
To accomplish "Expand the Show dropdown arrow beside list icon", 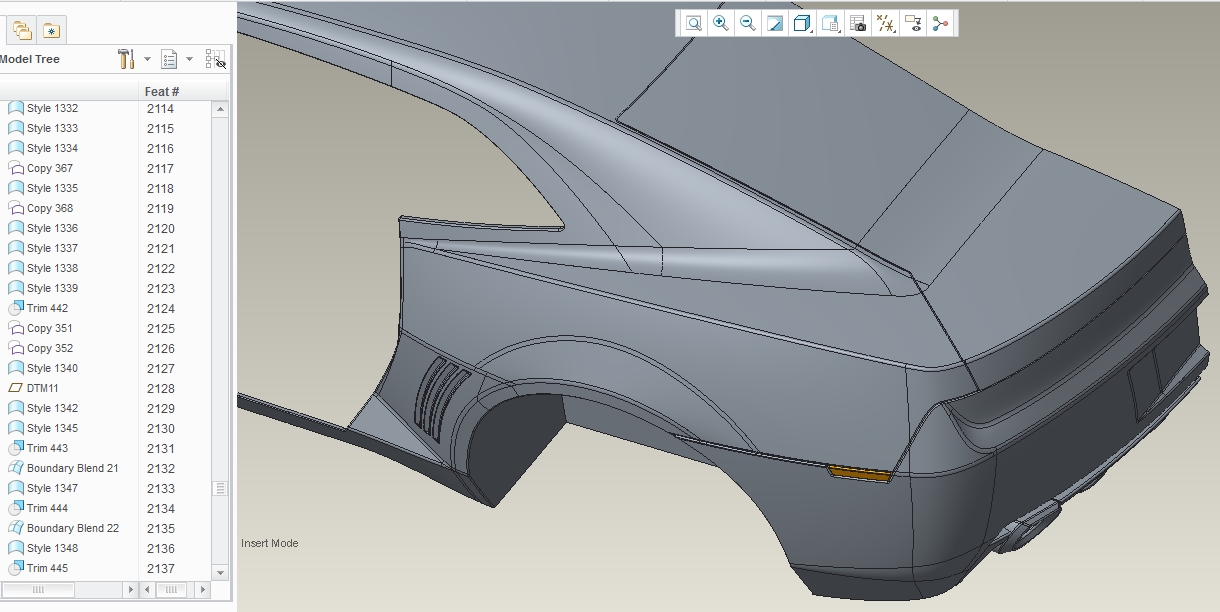I will tap(189, 59).
